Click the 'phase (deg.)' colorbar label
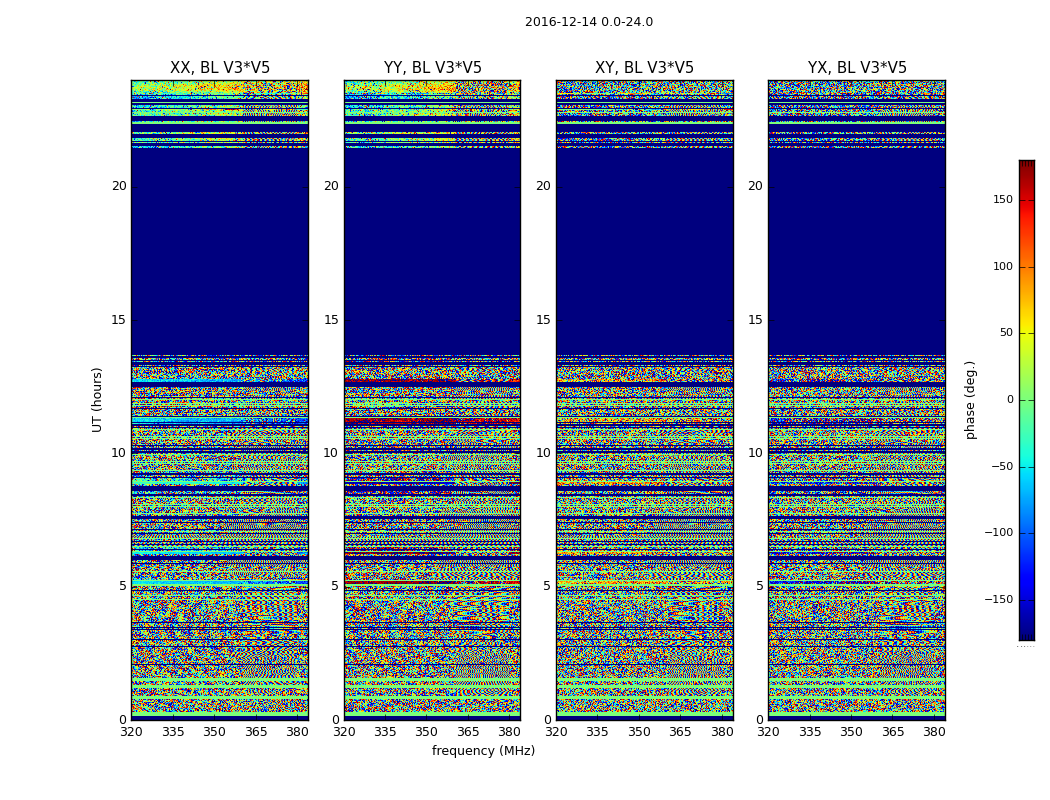Screen dimensions: 1050x800 pyautogui.click(x=971, y=400)
